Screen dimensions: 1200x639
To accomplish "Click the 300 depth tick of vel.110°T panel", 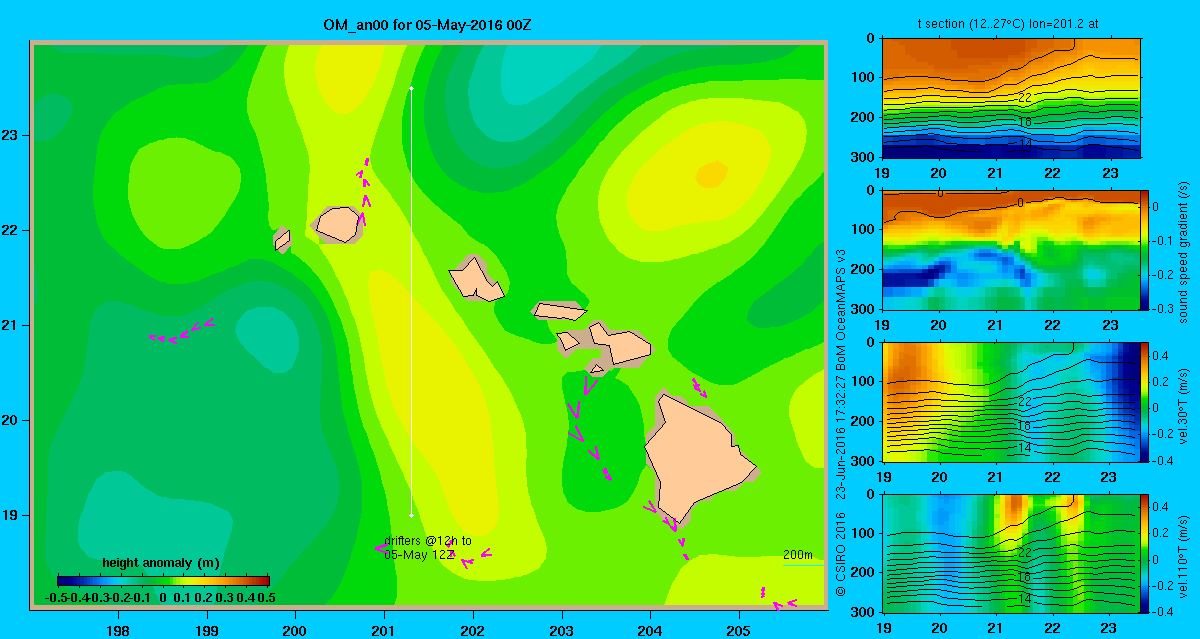I will [864, 611].
